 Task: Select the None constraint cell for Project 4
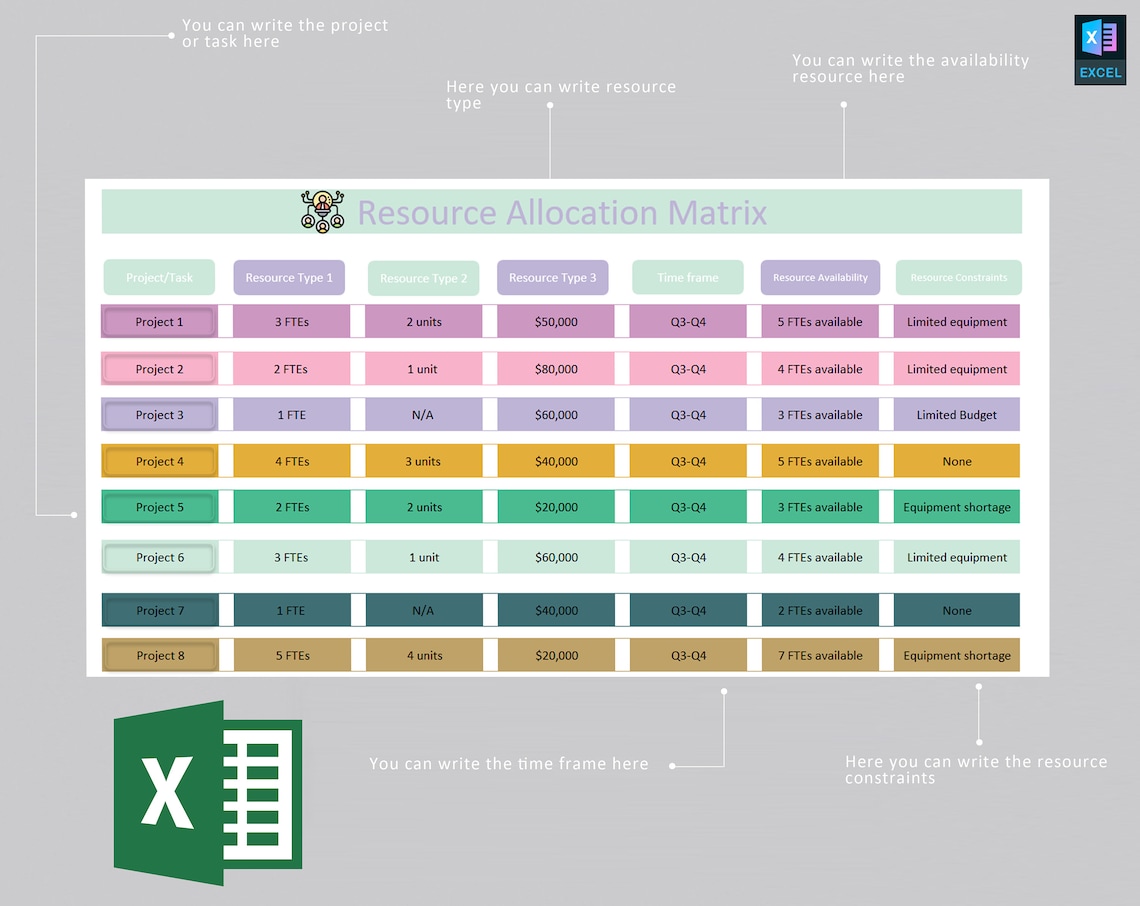tap(957, 461)
